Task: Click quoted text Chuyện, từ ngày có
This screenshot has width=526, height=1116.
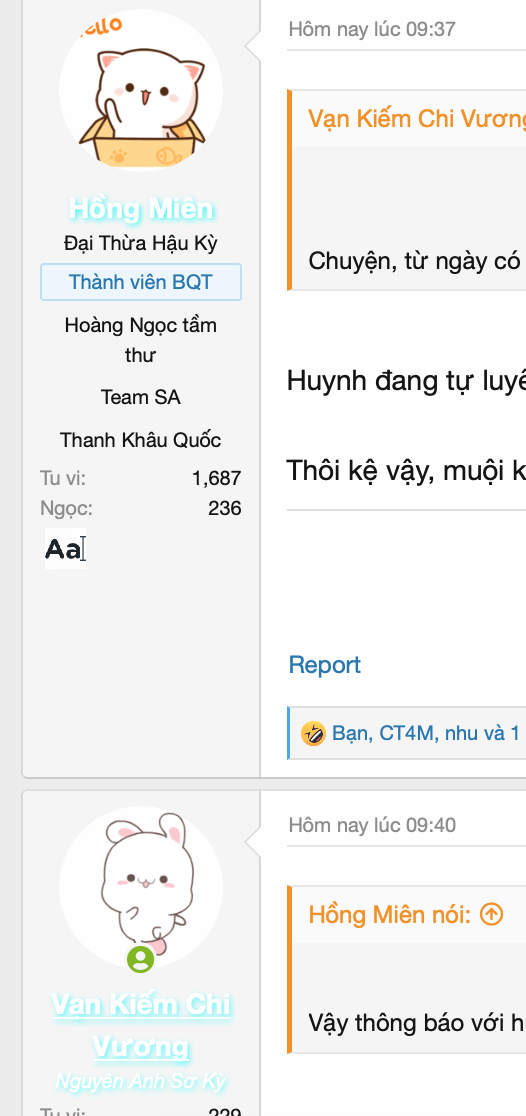Action: pos(416,260)
